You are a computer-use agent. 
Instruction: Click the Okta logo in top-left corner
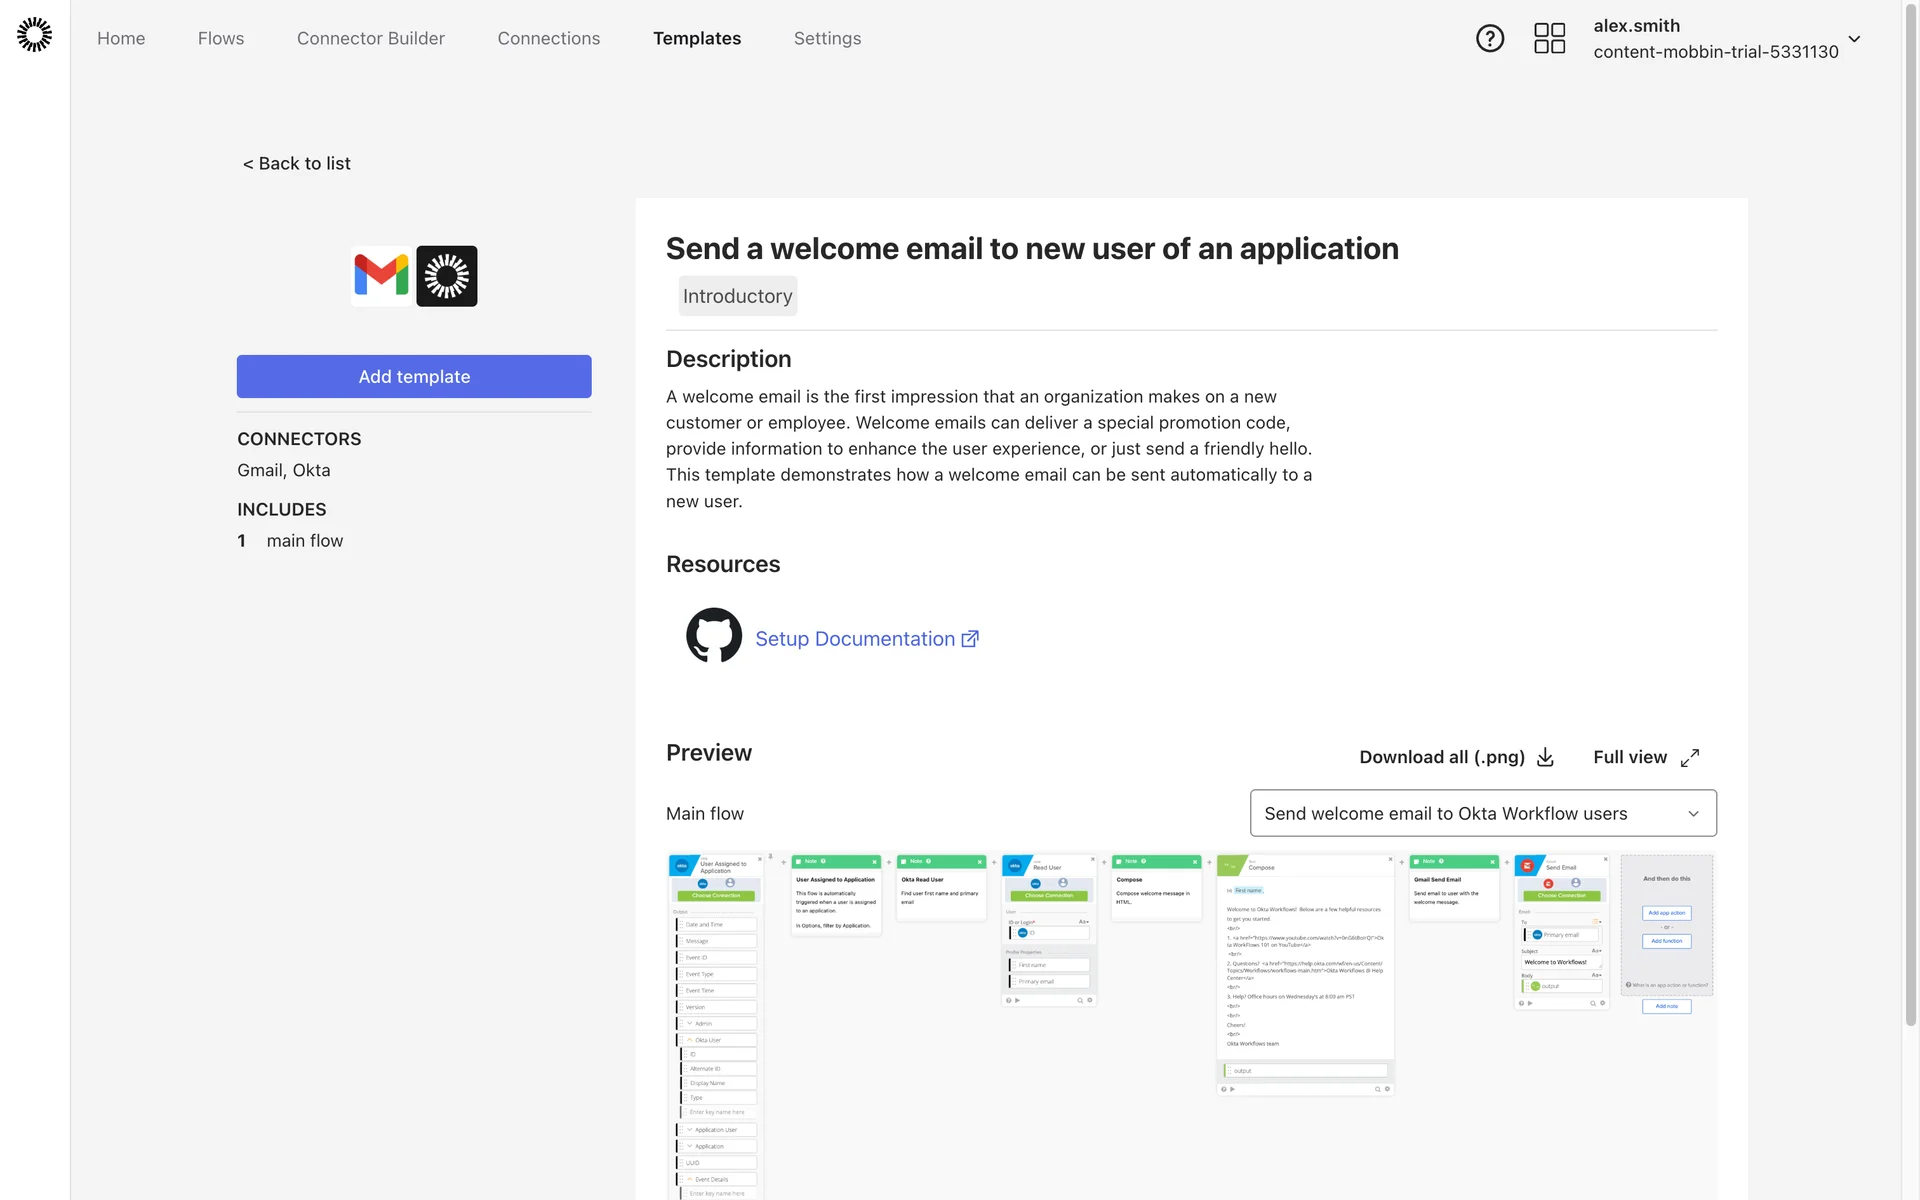[34, 35]
